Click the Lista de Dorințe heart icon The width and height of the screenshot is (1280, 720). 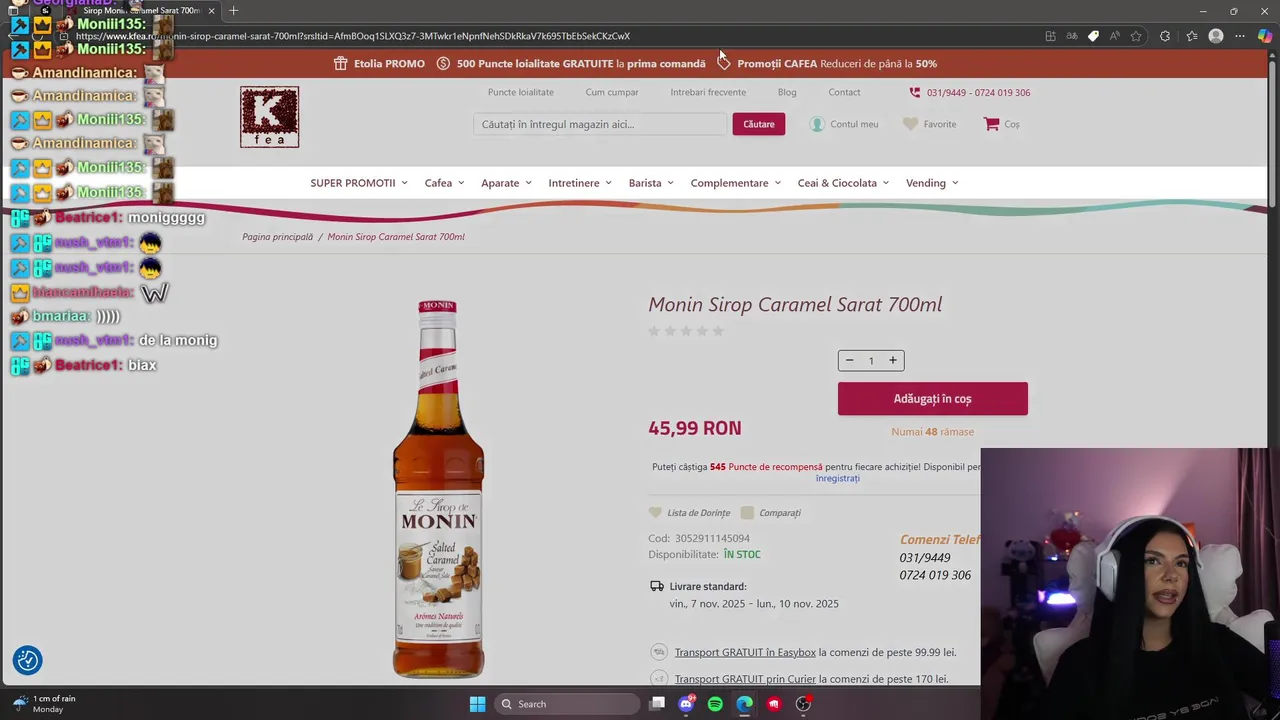coord(655,513)
